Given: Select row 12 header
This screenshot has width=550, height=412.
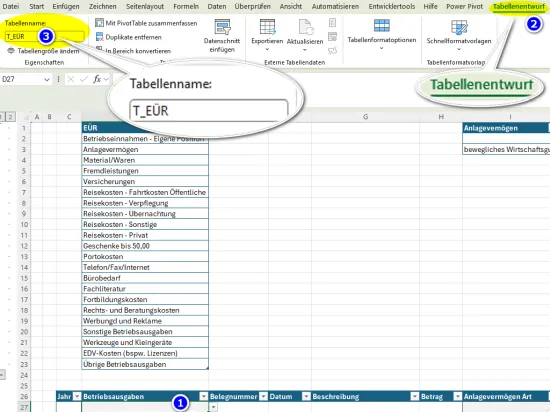Looking at the screenshot, I should (24, 246).
